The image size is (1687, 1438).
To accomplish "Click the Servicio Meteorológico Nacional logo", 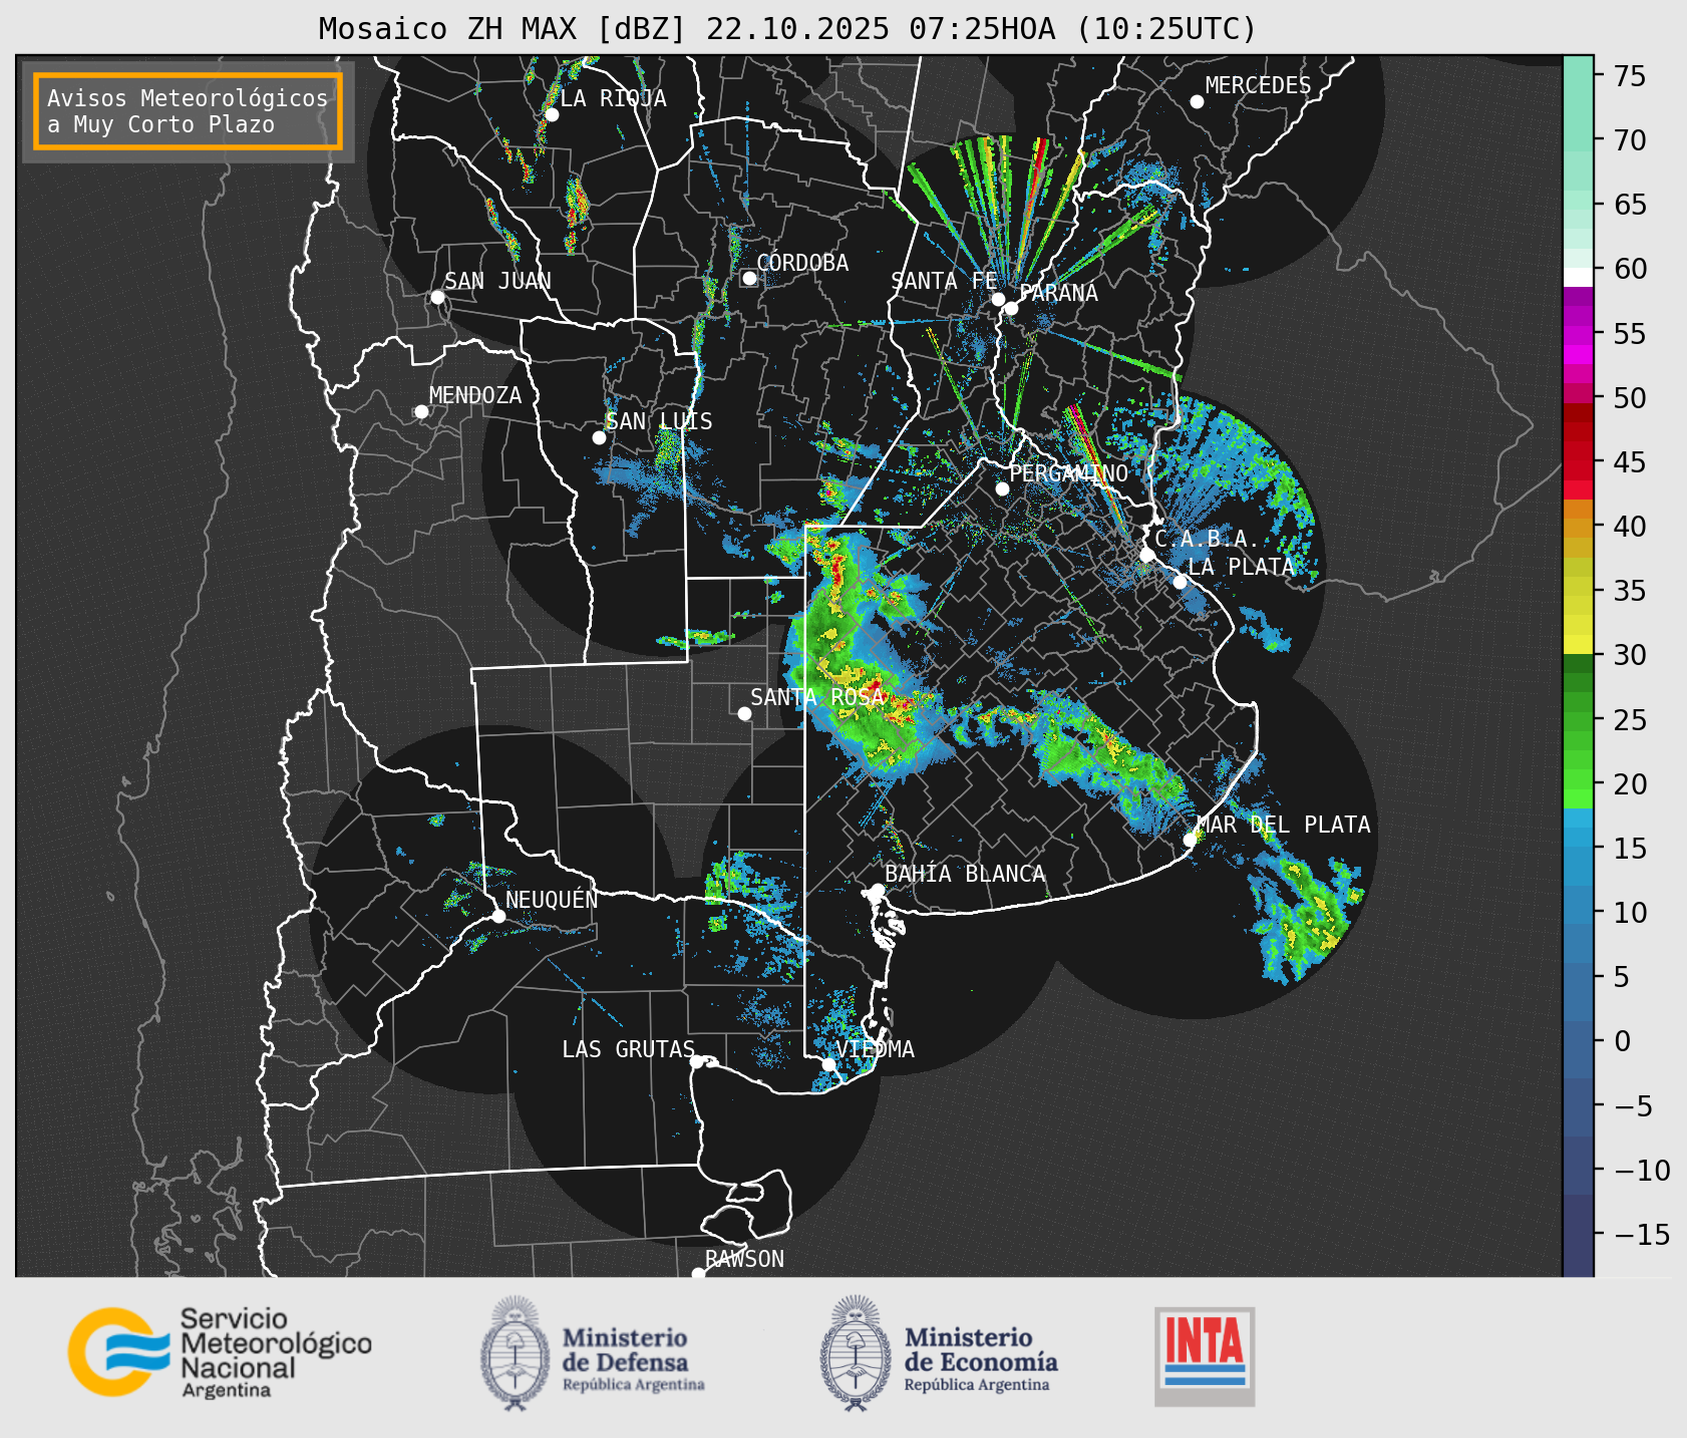I will (219, 1352).
